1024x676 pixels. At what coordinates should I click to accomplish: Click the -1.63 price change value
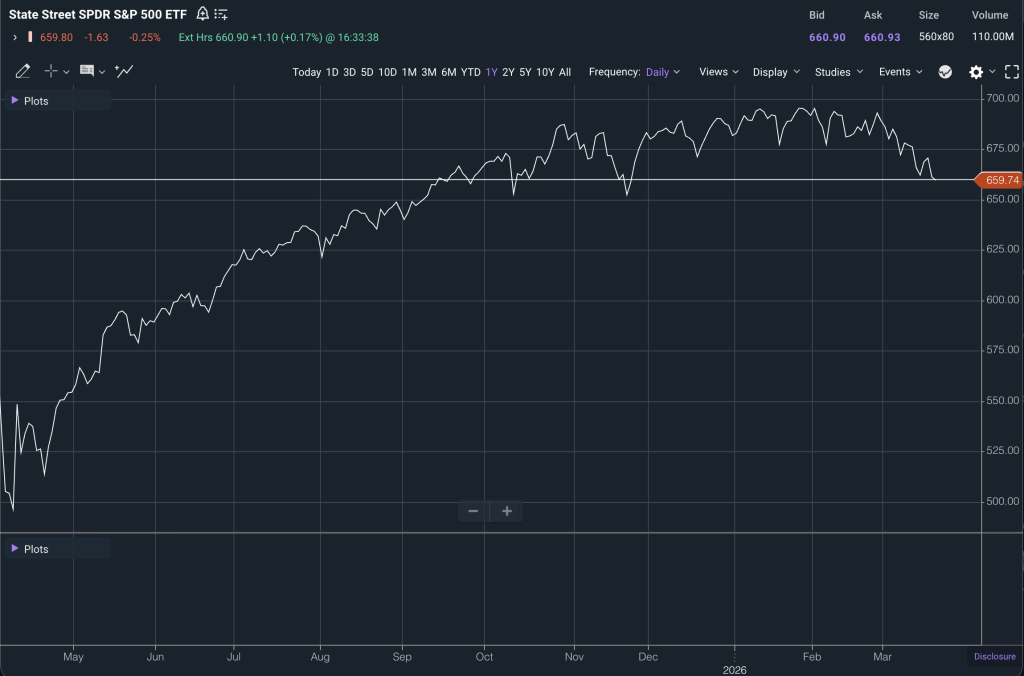coord(96,37)
